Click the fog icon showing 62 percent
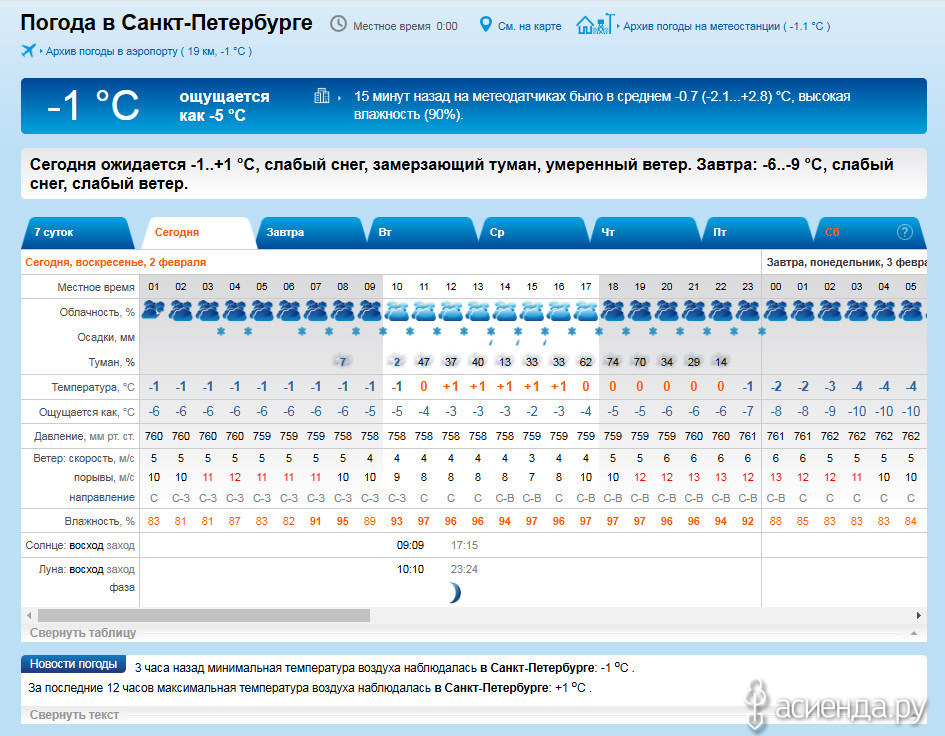Image resolution: width=945 pixels, height=736 pixels. 585,362
